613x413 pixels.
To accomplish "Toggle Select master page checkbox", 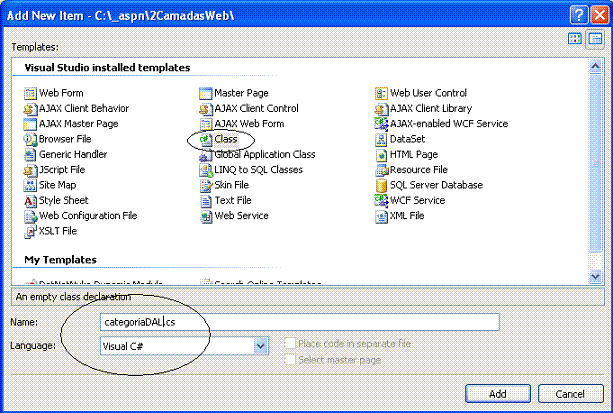I will pos(290,359).
